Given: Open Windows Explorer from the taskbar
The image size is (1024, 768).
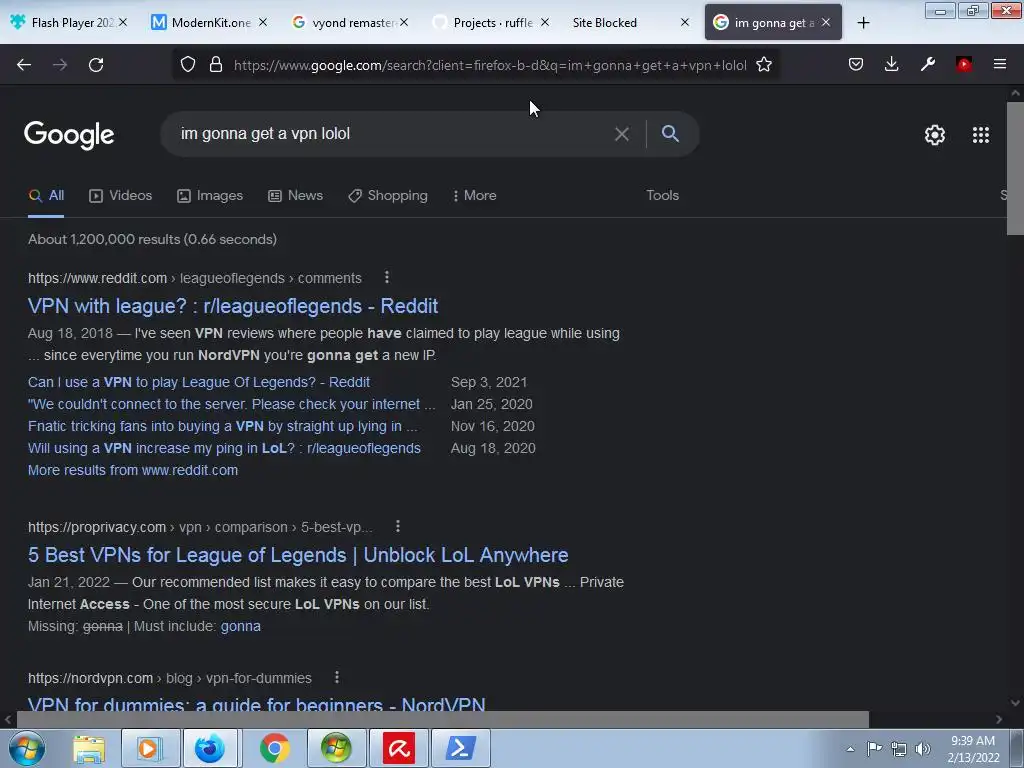Looking at the screenshot, I should pos(89,748).
